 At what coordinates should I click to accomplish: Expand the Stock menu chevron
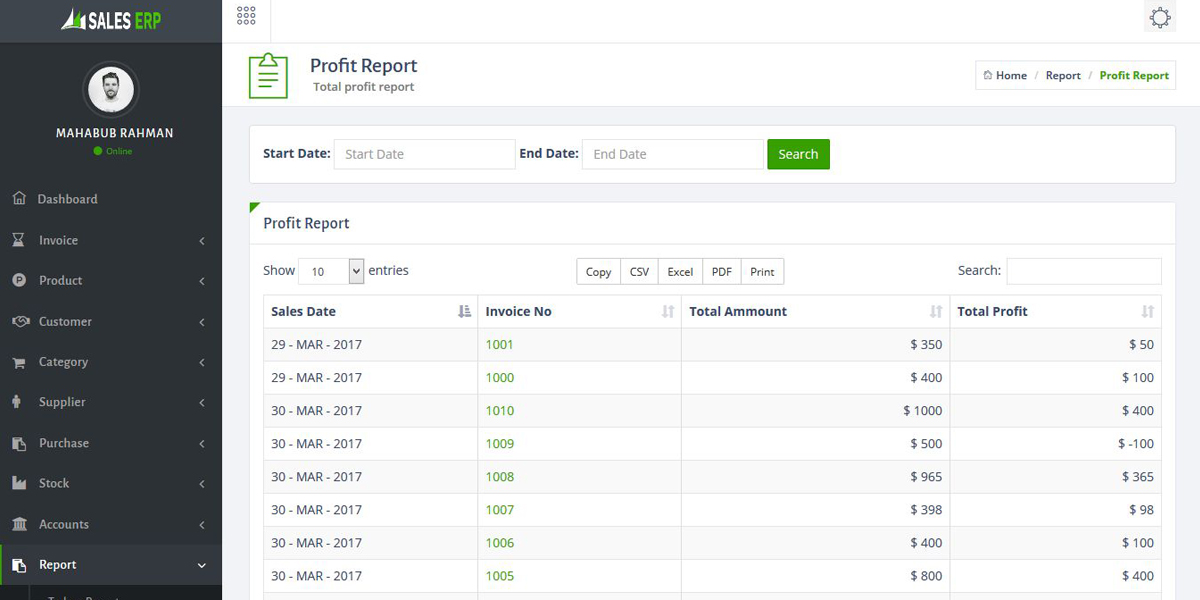tap(202, 484)
